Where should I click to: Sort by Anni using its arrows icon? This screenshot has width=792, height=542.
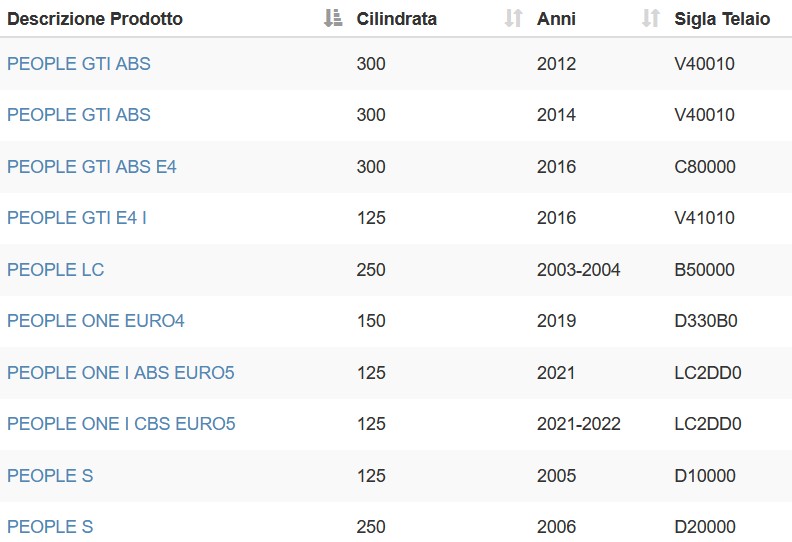pyautogui.click(x=651, y=18)
